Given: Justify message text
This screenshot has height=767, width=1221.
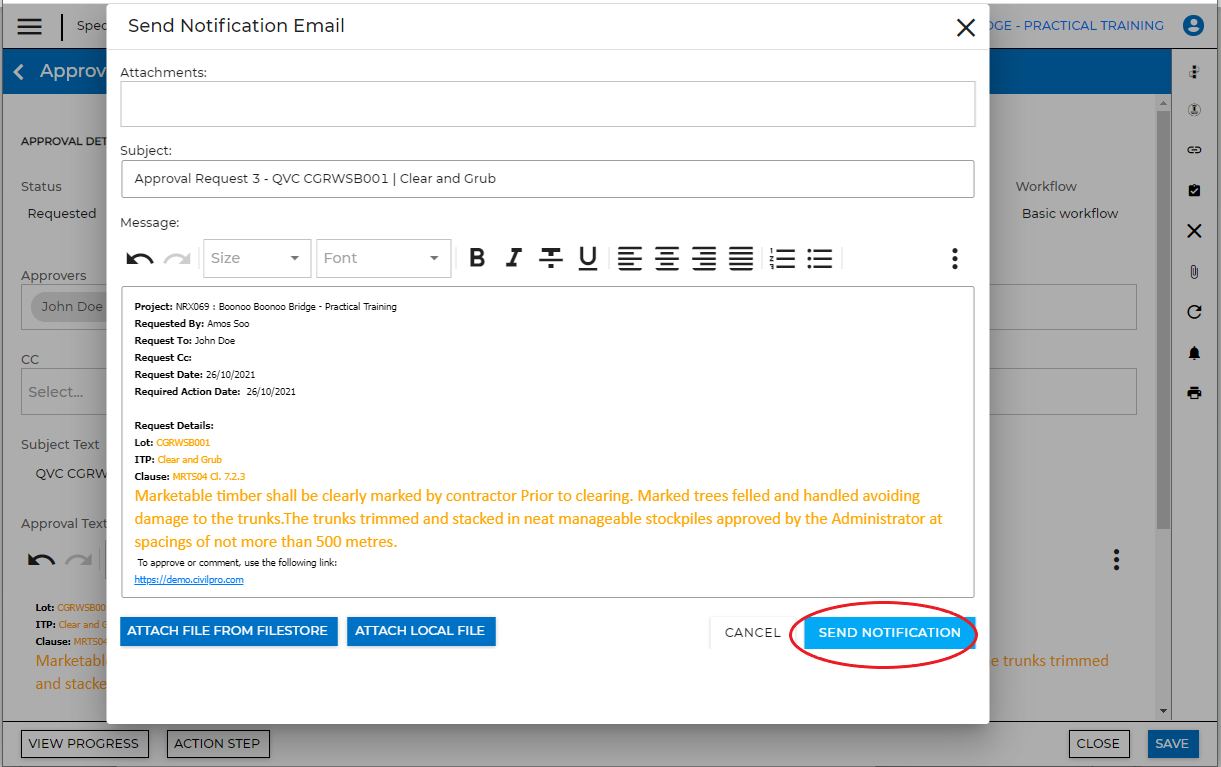Looking at the screenshot, I should pyautogui.click(x=741, y=258).
